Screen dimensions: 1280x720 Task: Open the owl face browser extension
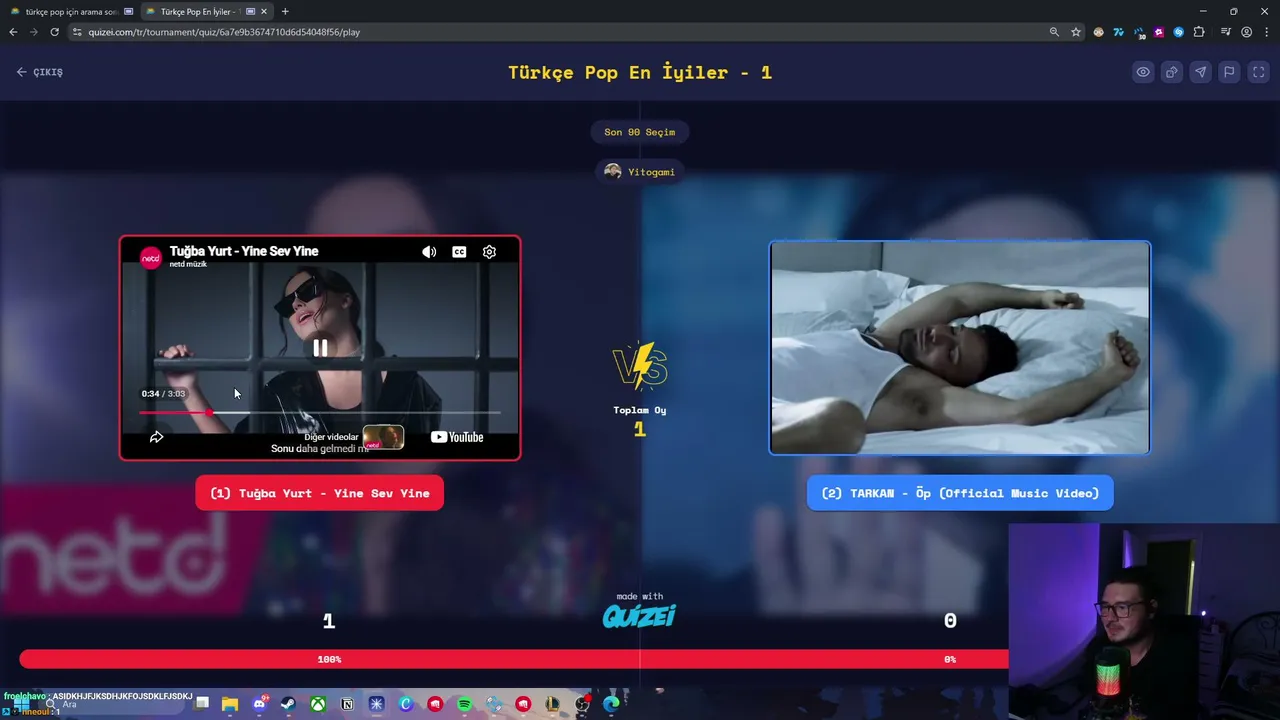1099,32
